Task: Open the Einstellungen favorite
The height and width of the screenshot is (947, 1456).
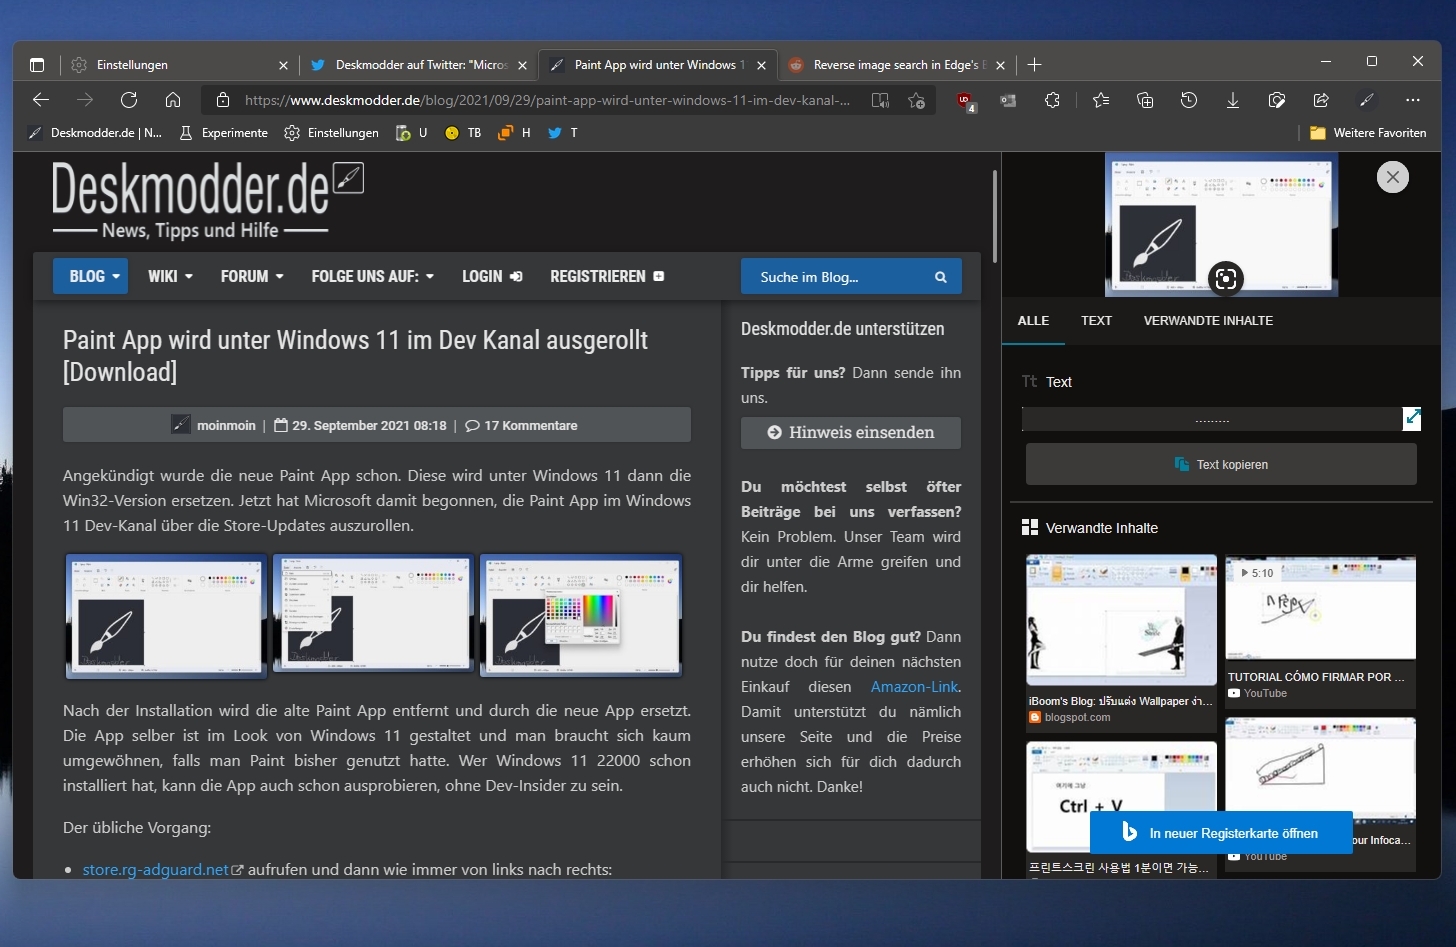Action: 332,133
